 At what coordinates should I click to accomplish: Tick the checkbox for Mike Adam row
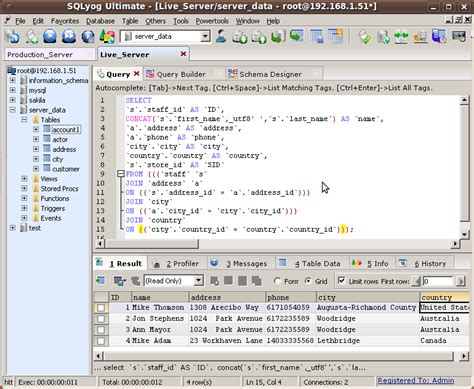pyautogui.click(x=101, y=341)
